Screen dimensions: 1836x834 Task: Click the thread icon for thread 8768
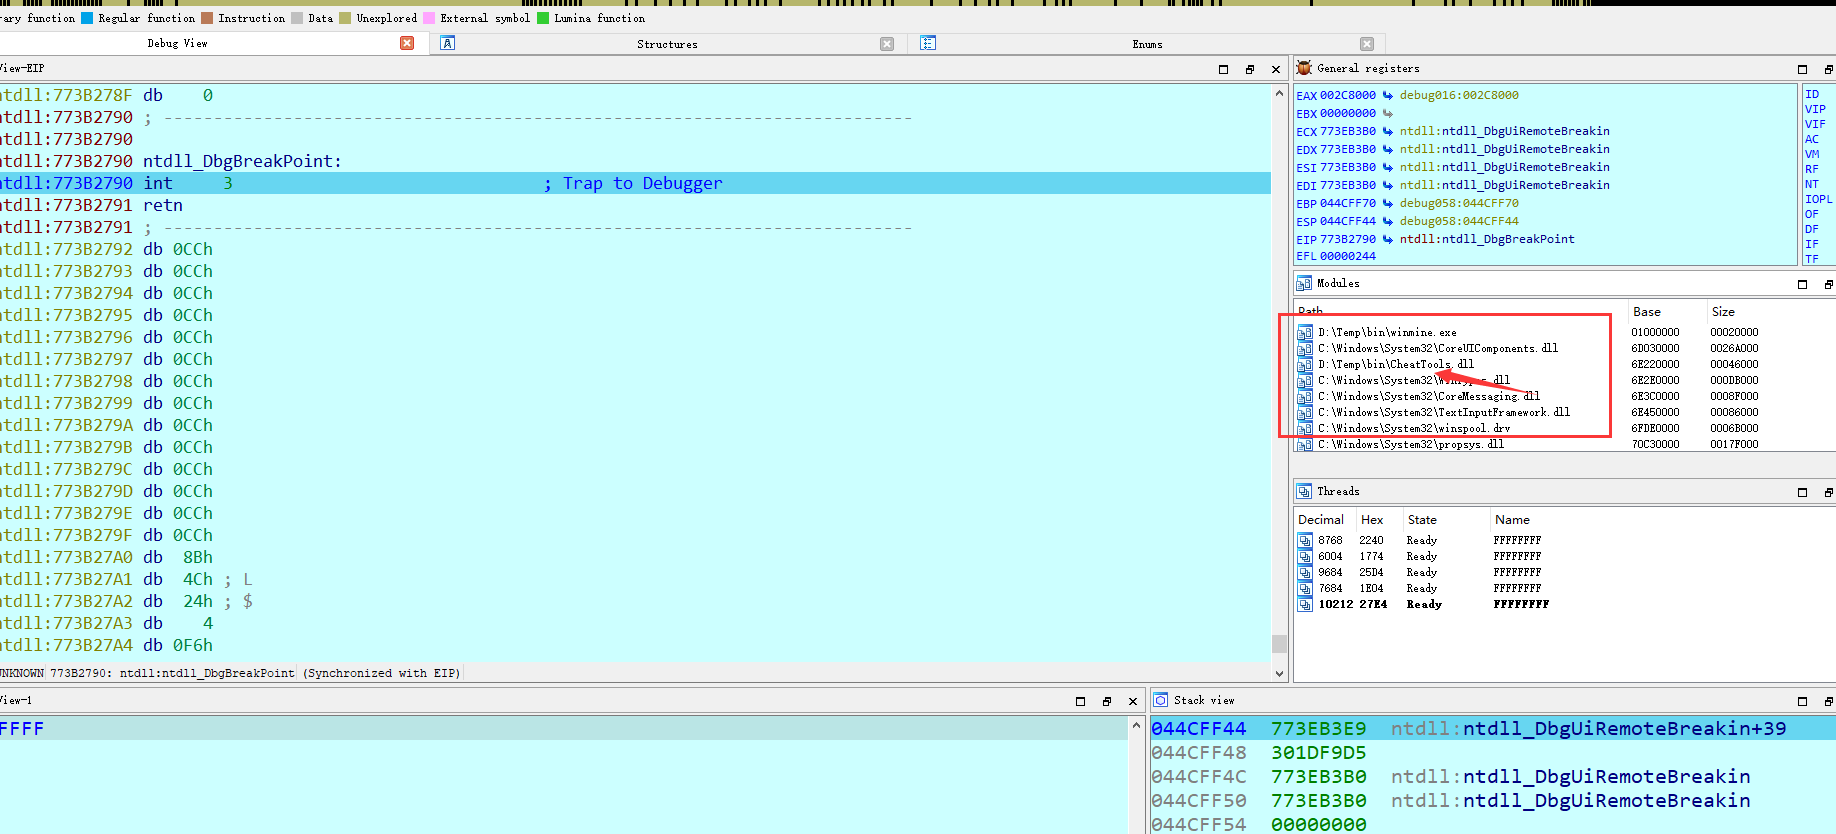(1305, 540)
